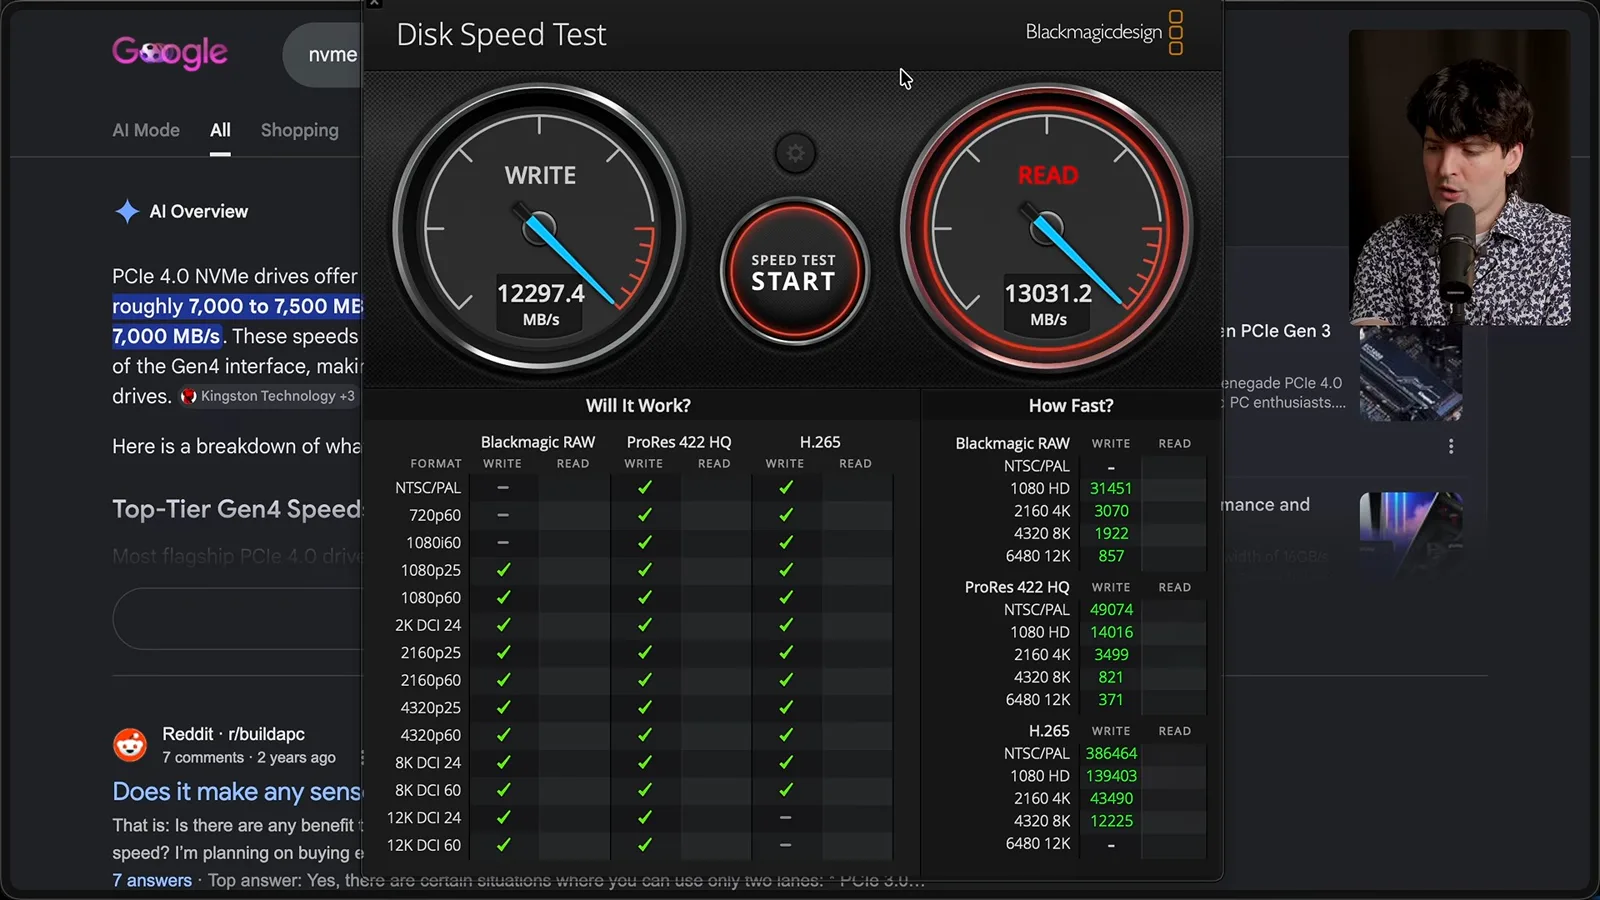Click the 'Top-Tier Gen4 Speed' heading
Screen dimensions: 1600x900
237,509
